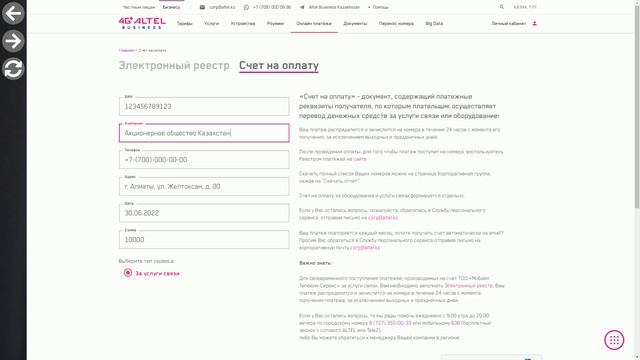
Task: Click the email address in top bar
Action: tap(222, 7)
